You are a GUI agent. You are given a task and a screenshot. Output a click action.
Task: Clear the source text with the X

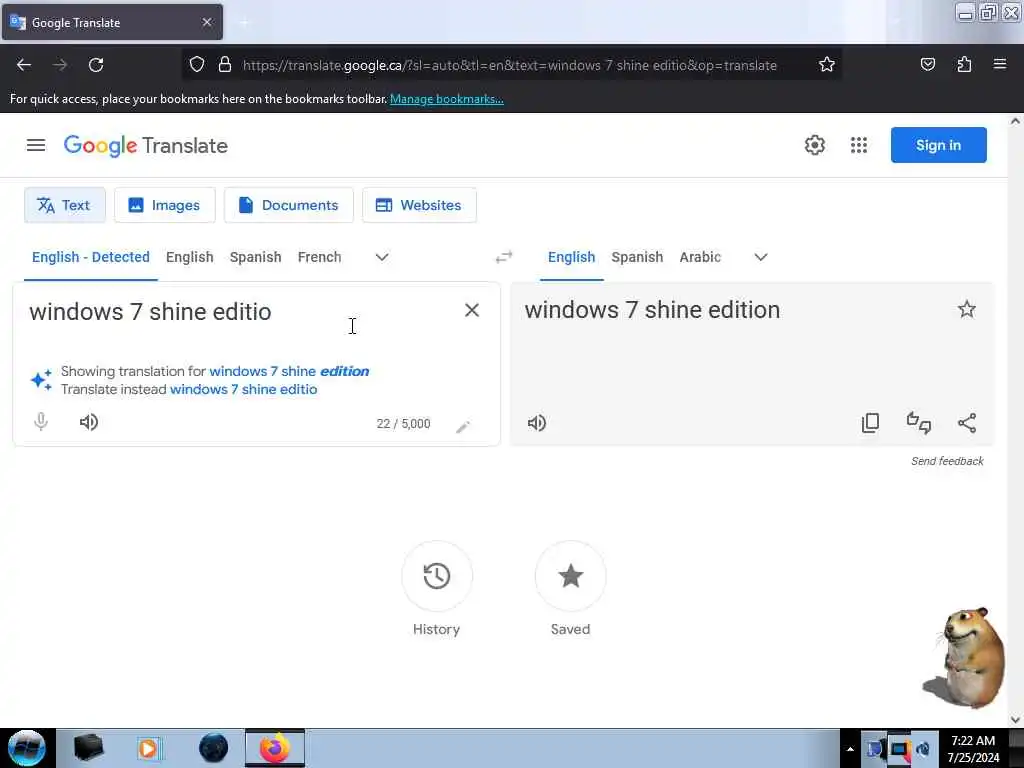click(x=472, y=310)
